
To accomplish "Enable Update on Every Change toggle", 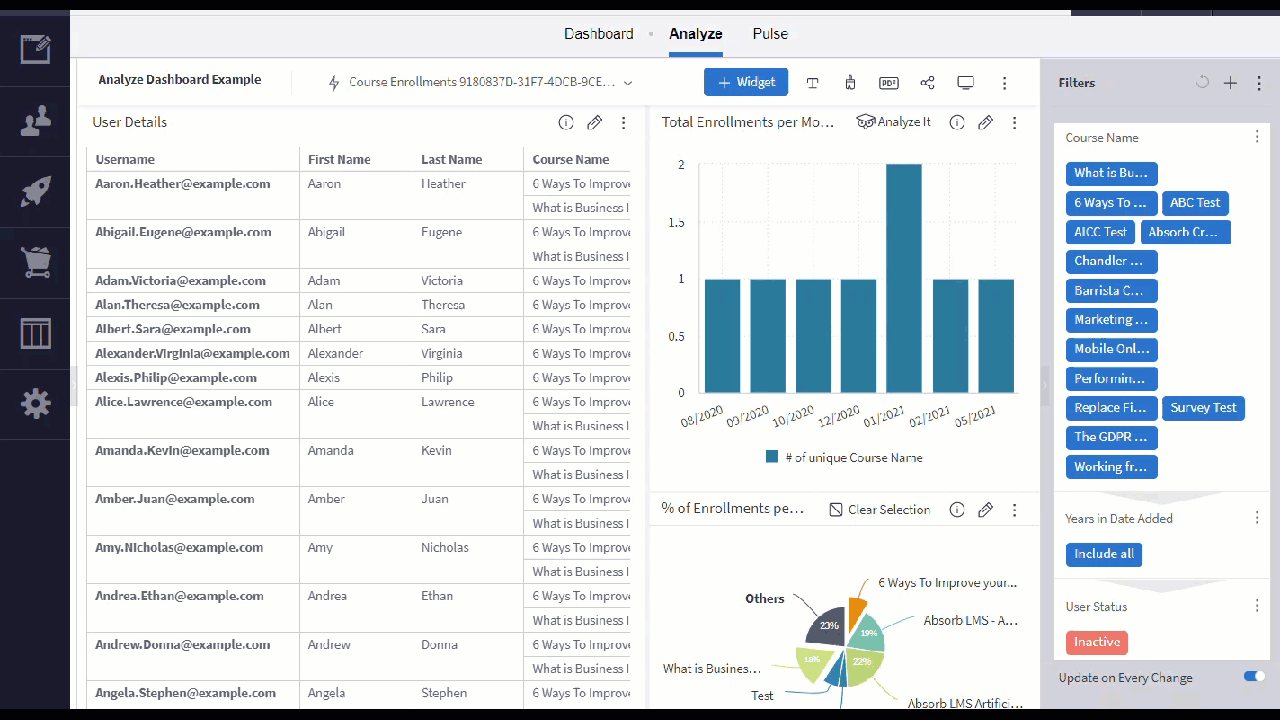I will [1253, 676].
